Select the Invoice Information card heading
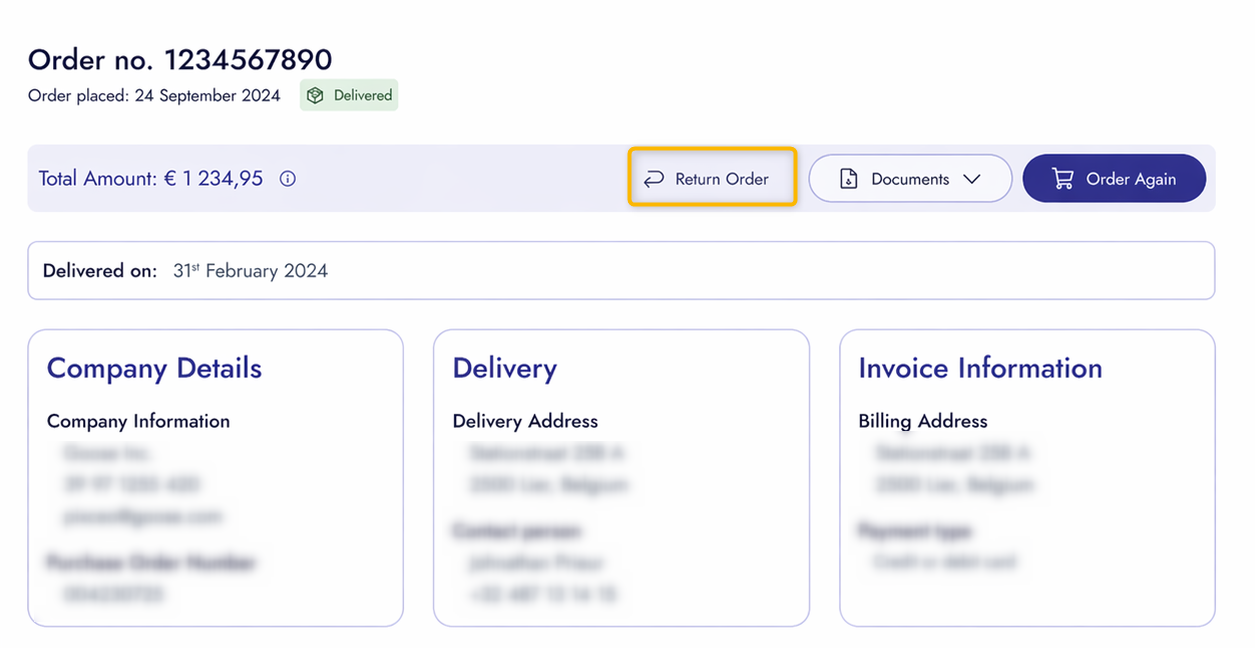 (x=980, y=368)
